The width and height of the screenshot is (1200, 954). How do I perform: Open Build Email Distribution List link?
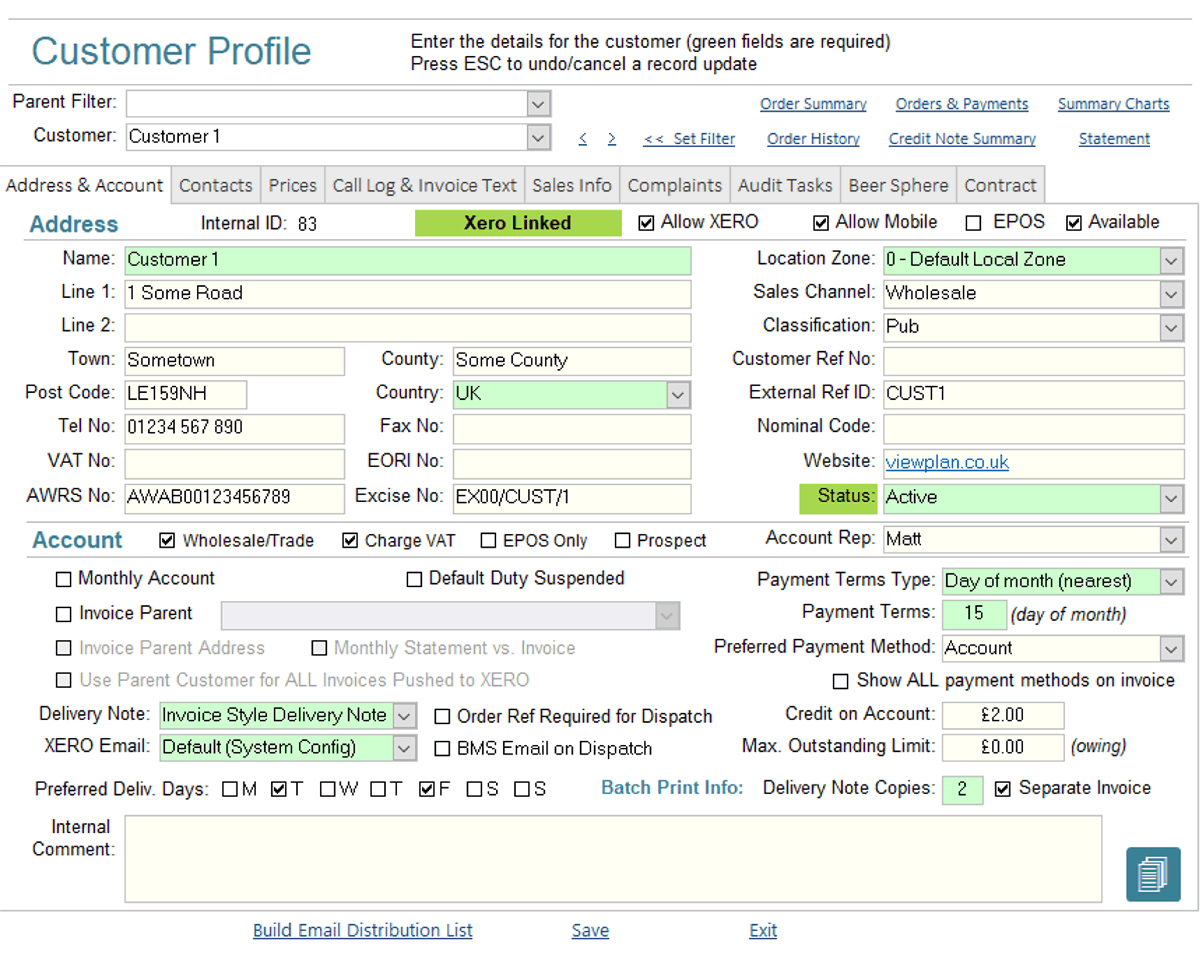(x=362, y=930)
